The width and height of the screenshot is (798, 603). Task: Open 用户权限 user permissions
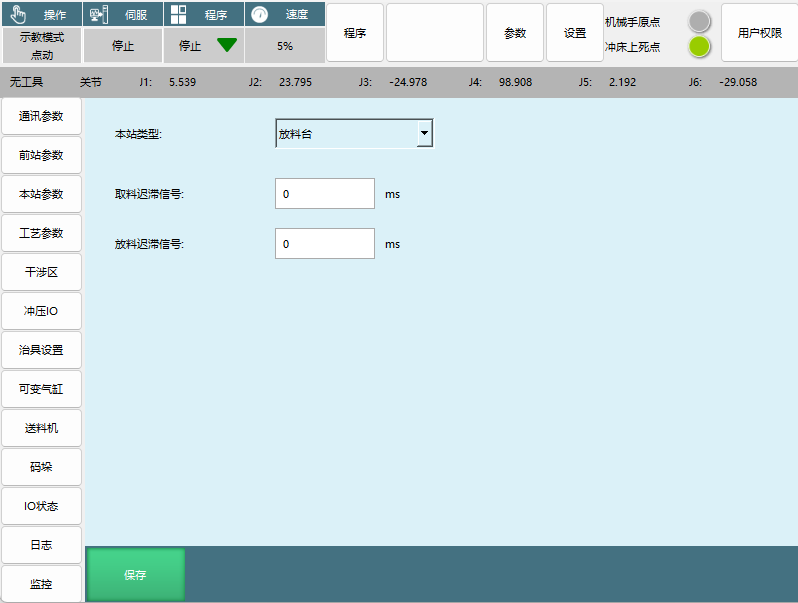(759, 33)
